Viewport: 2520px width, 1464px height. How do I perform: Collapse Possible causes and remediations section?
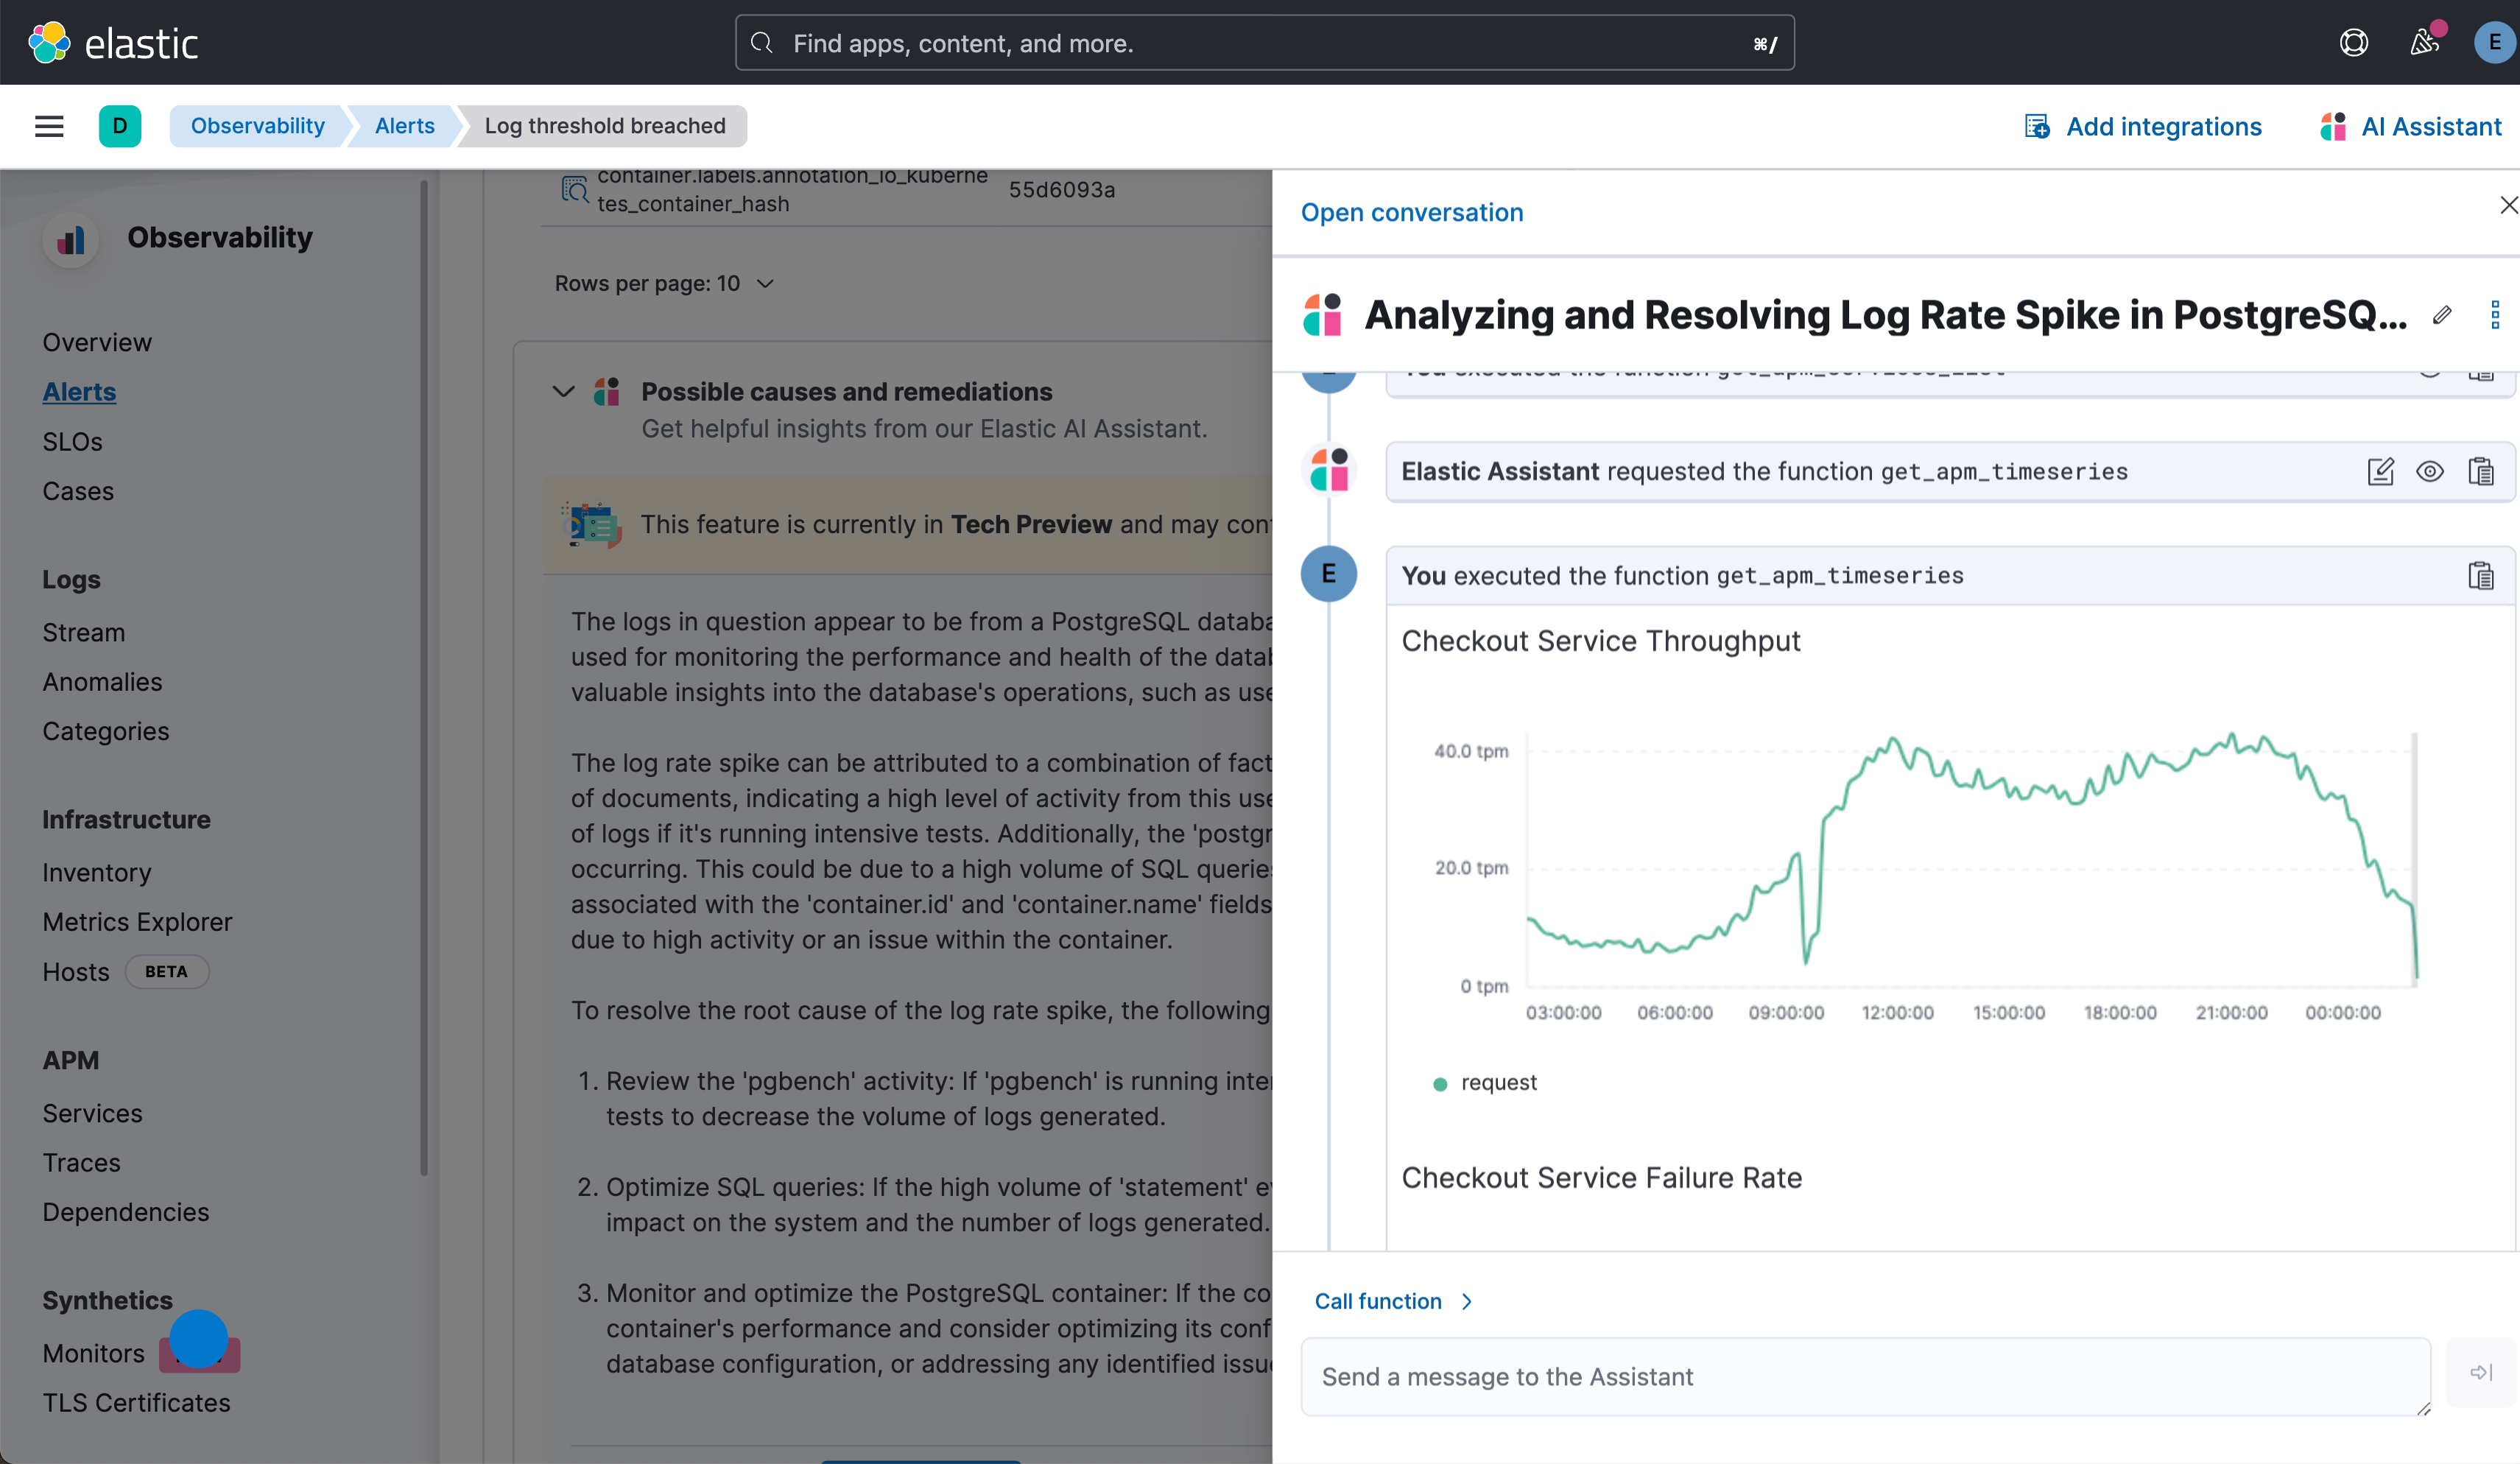click(564, 392)
